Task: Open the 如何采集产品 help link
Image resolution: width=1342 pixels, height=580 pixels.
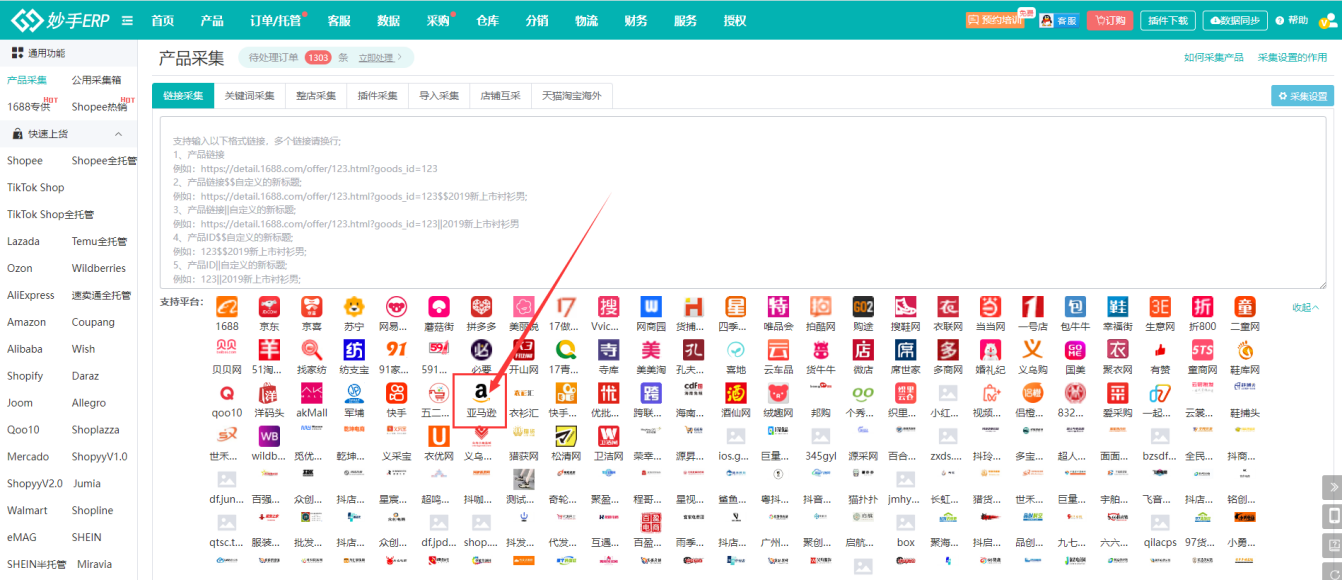Action: coord(1213,58)
